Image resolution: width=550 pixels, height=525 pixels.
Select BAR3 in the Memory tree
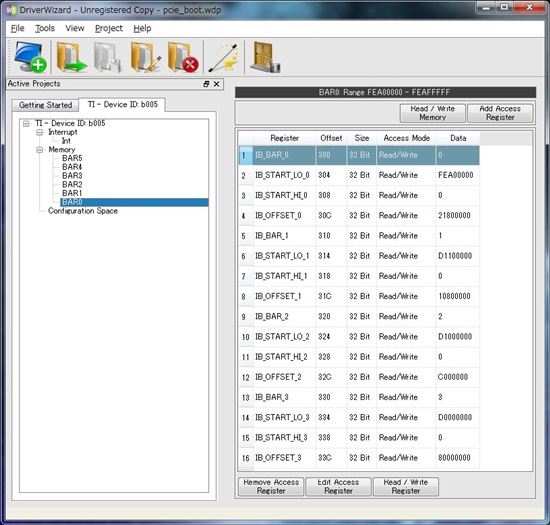coord(72,175)
